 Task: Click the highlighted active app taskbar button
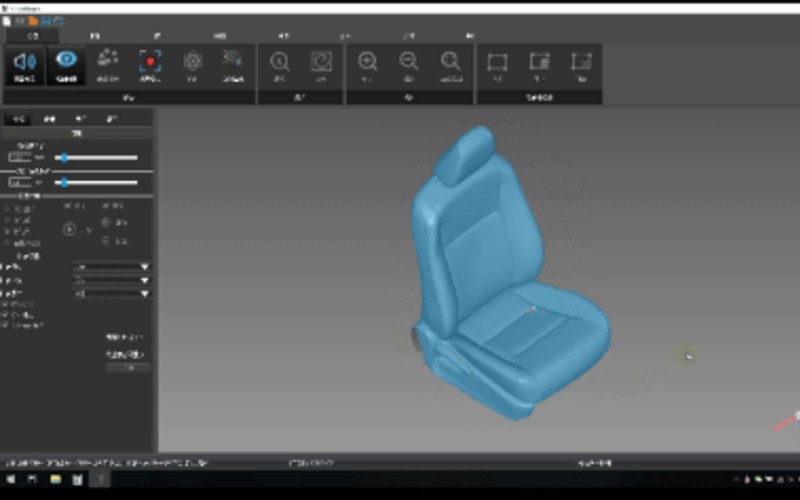tap(101, 479)
